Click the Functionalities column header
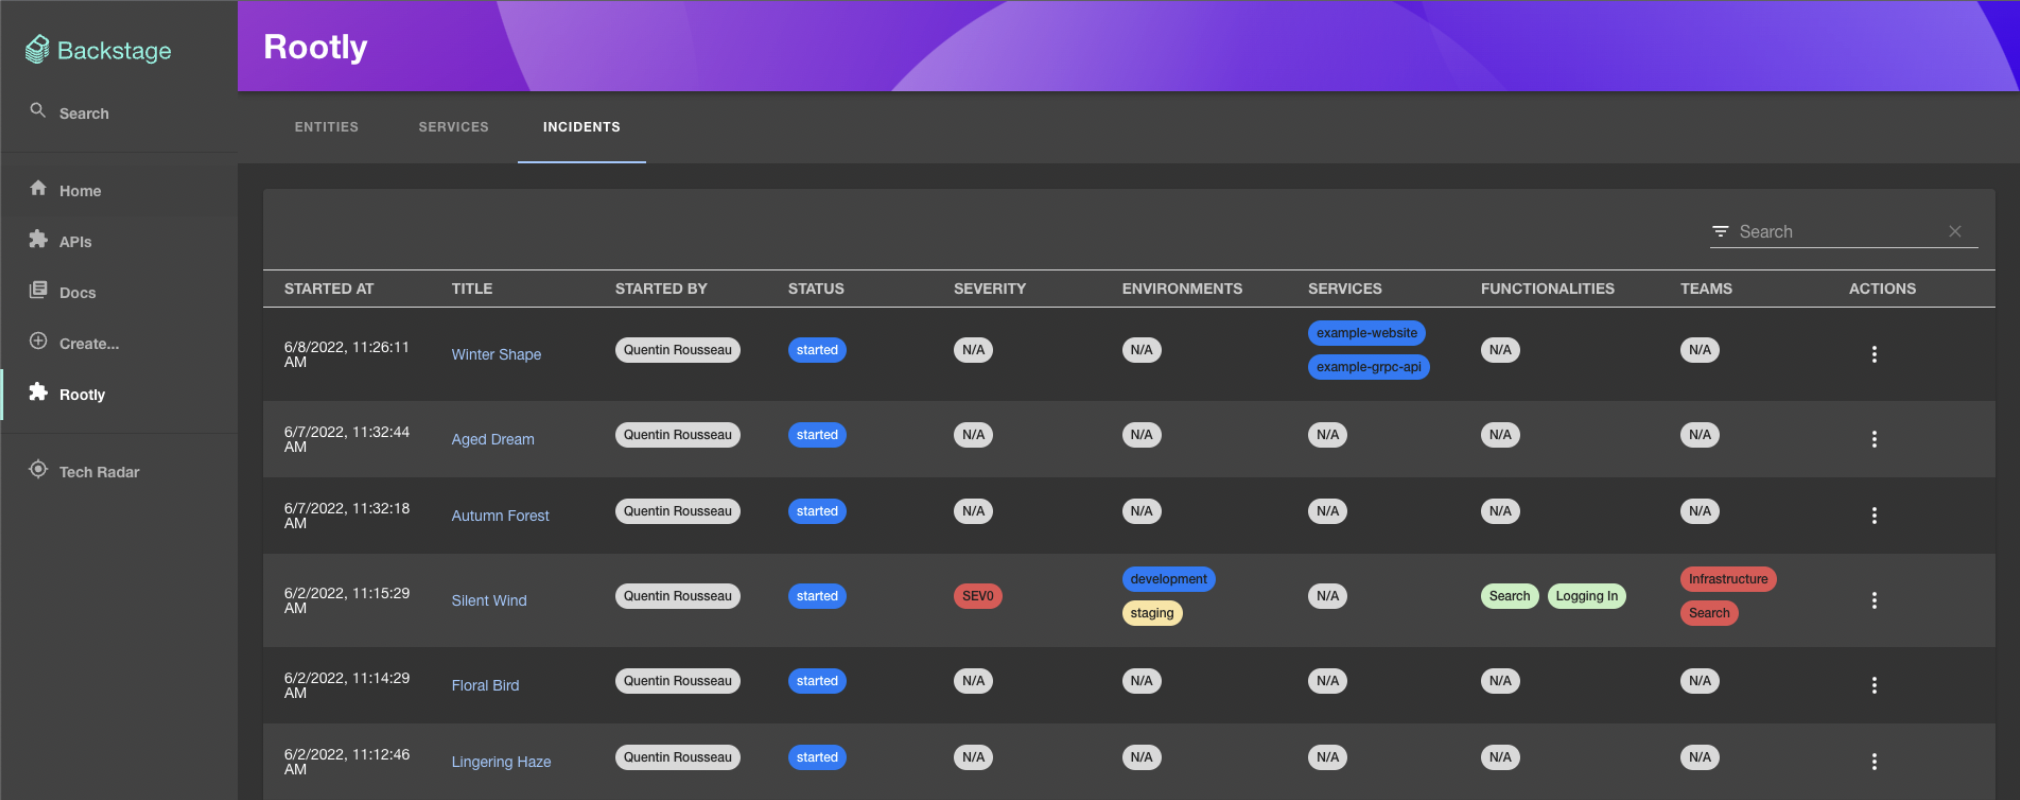Image resolution: width=2020 pixels, height=800 pixels. pyautogui.click(x=1548, y=288)
